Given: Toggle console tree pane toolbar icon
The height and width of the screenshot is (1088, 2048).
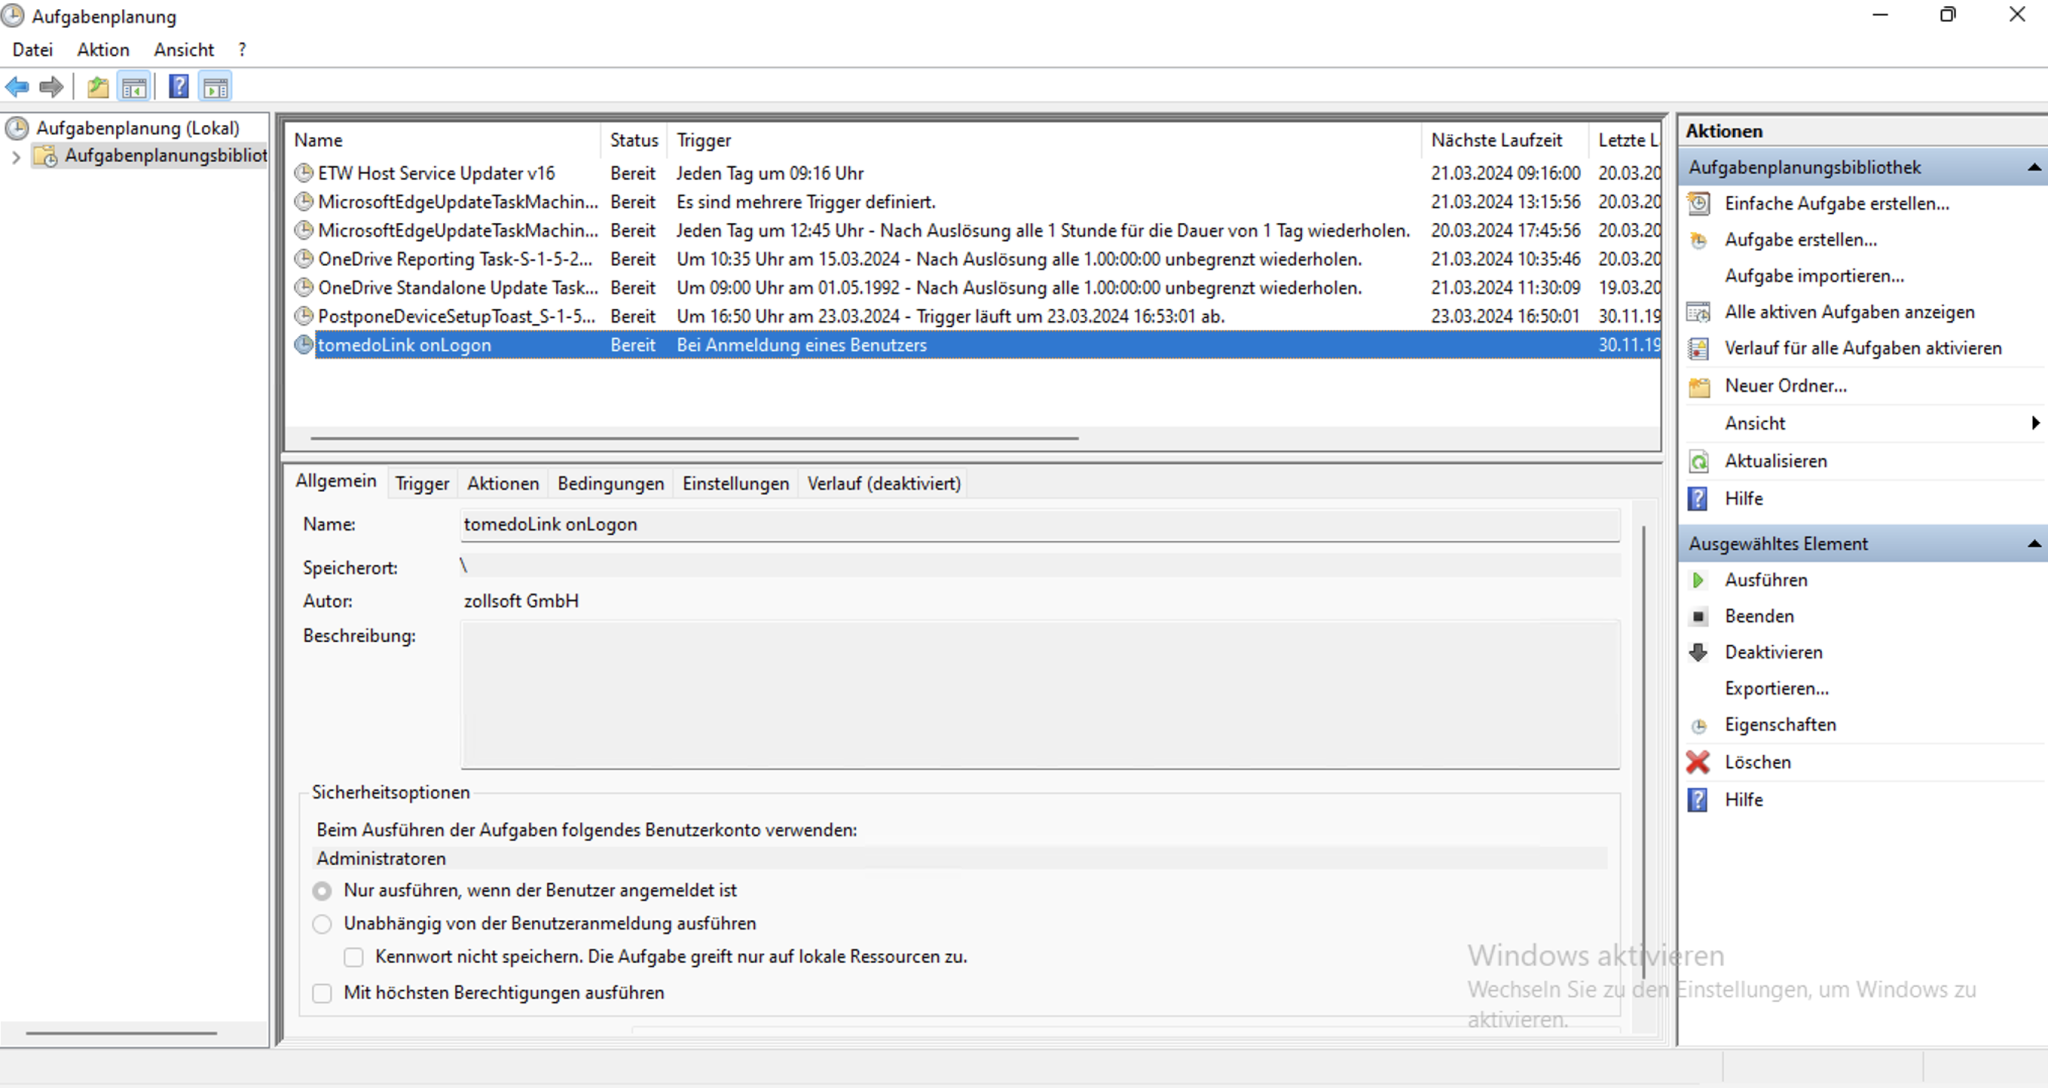Looking at the screenshot, I should [134, 87].
